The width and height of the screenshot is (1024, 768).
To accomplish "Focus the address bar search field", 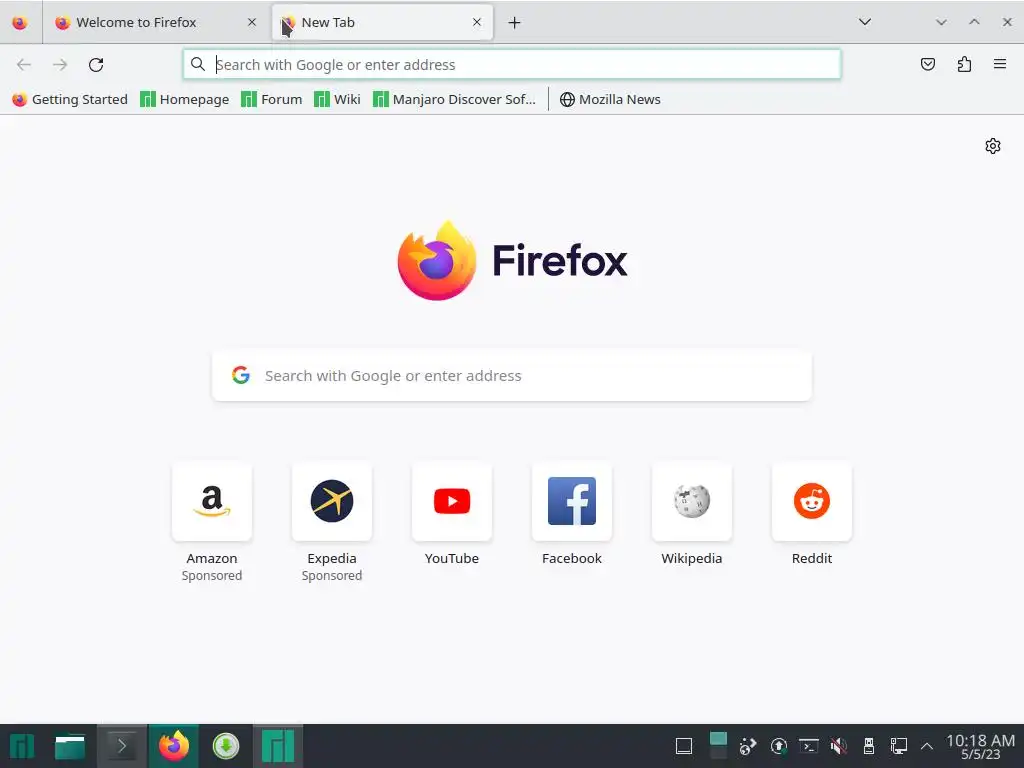I will click(512, 65).
